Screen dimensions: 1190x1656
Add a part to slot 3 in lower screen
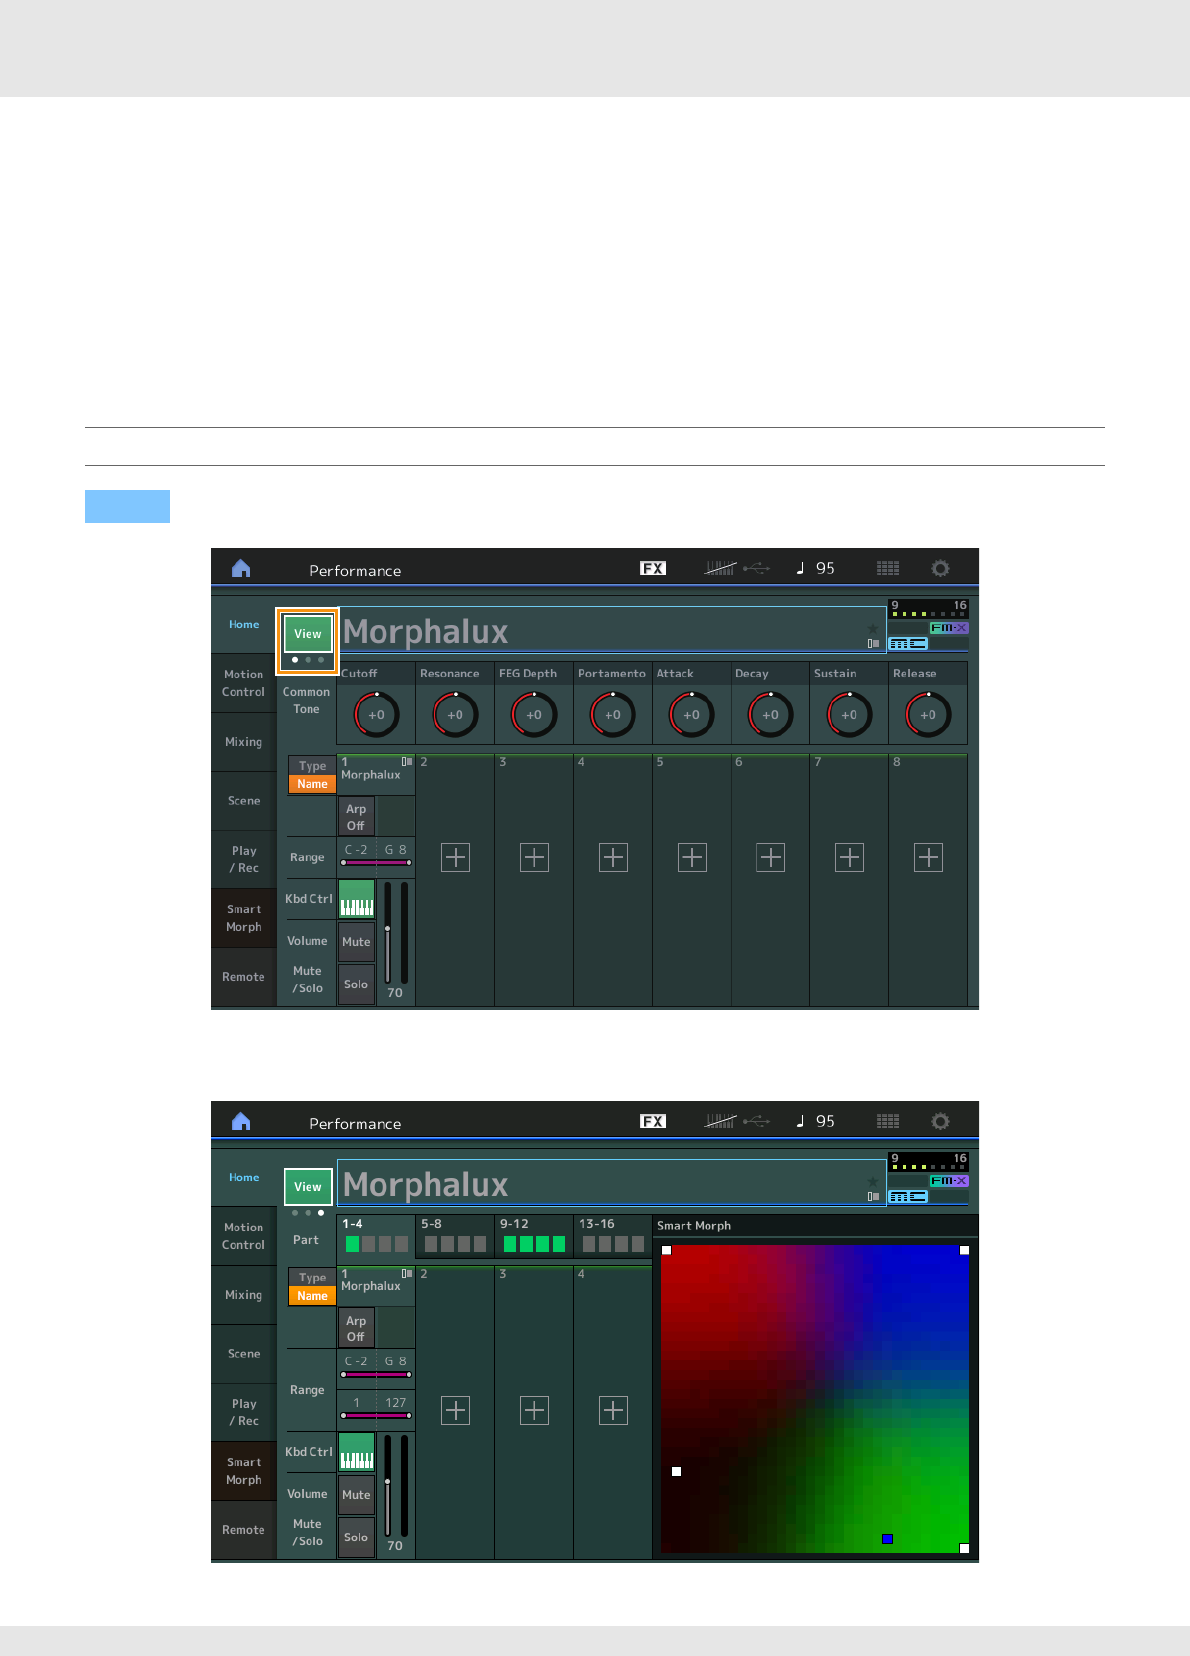pyautogui.click(x=534, y=1410)
